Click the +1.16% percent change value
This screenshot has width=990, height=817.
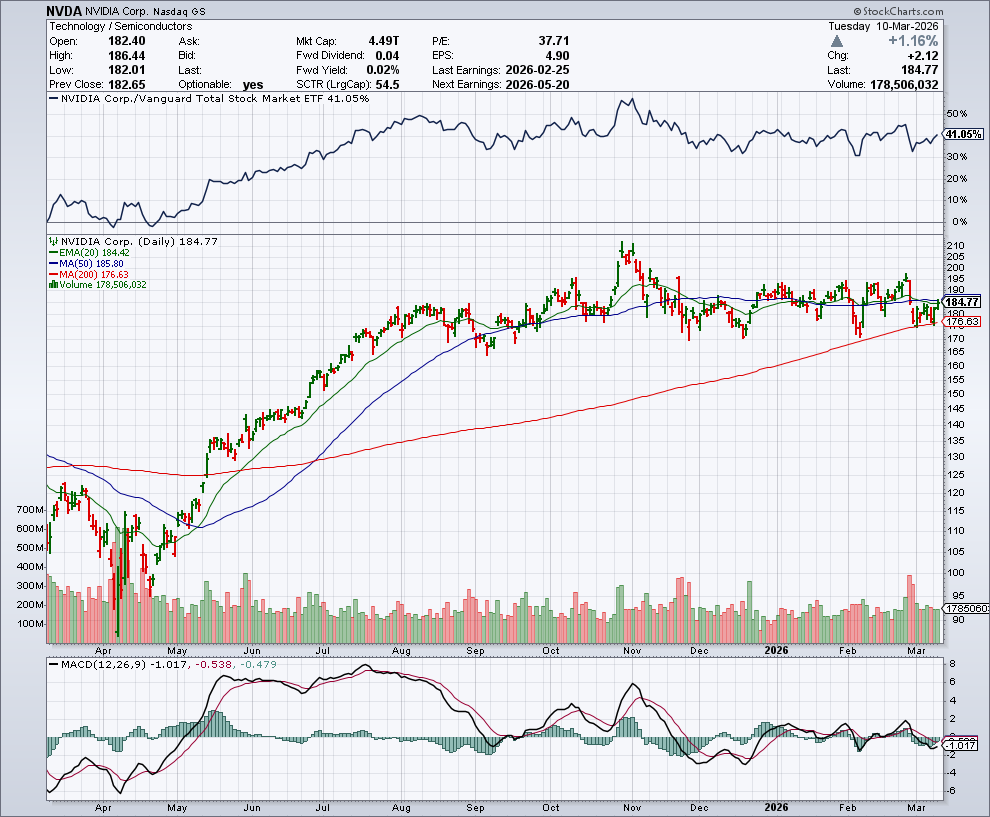pyautogui.click(x=913, y=41)
